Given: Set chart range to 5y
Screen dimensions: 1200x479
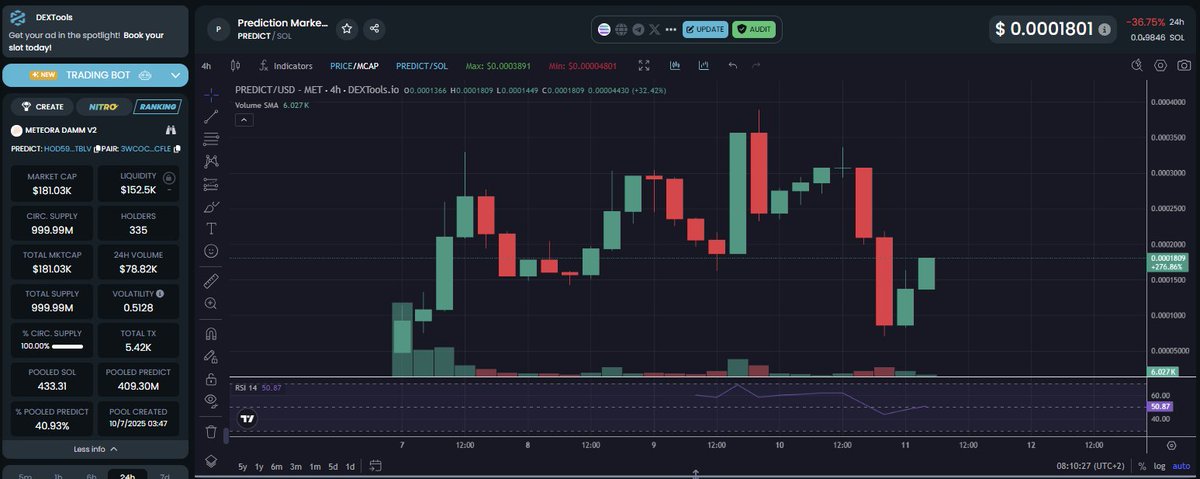Looking at the screenshot, I should (x=242, y=466).
